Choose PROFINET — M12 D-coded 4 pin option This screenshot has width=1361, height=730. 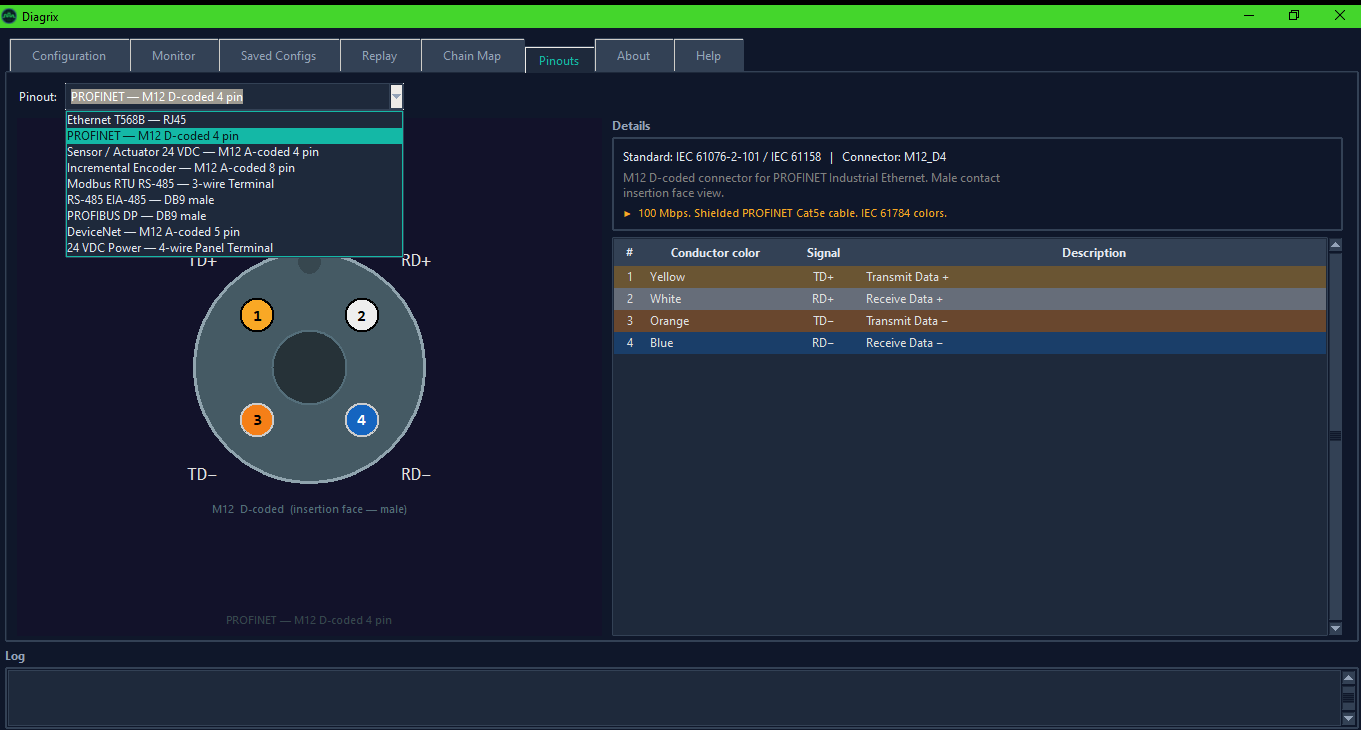[x=234, y=136]
